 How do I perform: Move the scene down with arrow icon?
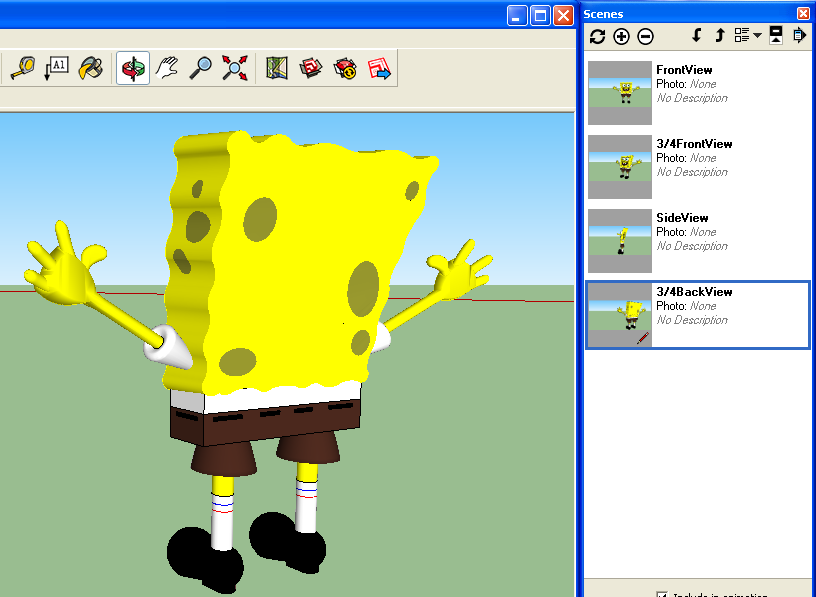696,35
